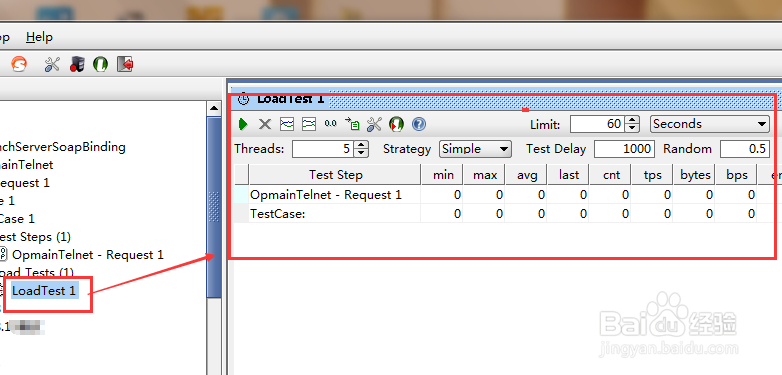
Task: Click the tps column header
Action: (652, 175)
